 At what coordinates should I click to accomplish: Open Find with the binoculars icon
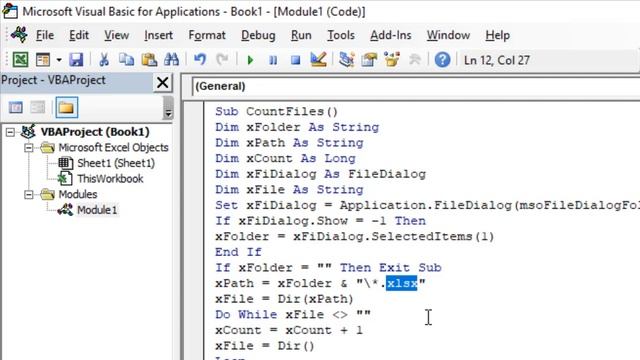coord(171,60)
